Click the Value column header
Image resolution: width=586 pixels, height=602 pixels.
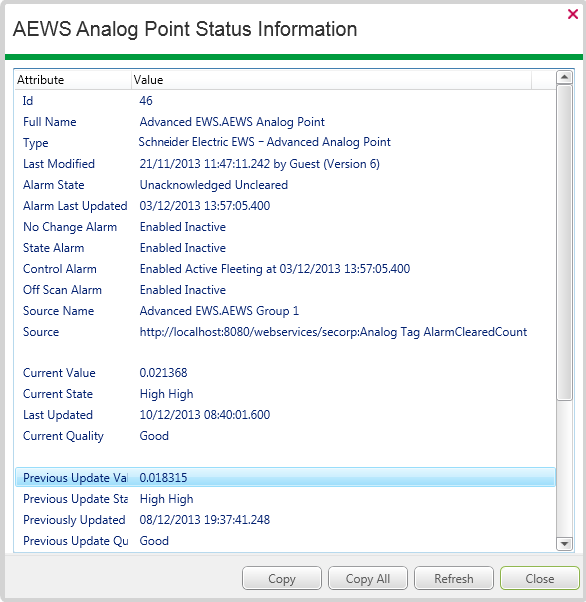tap(331, 80)
